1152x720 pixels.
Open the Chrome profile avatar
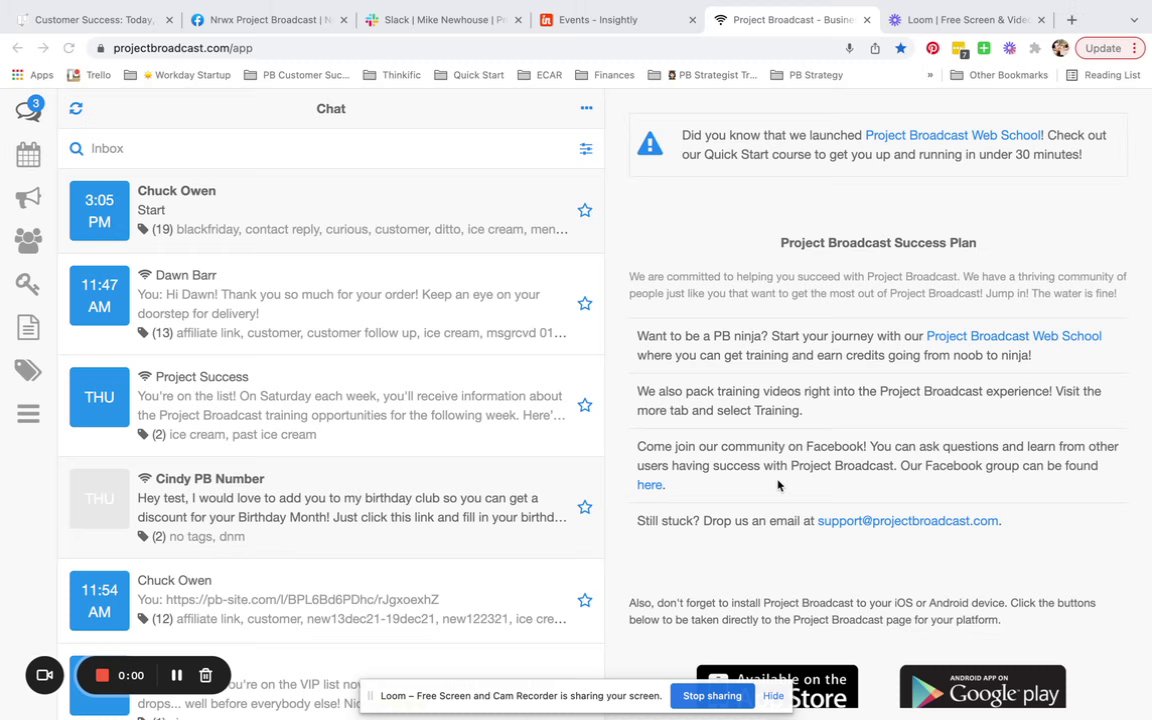(1060, 48)
